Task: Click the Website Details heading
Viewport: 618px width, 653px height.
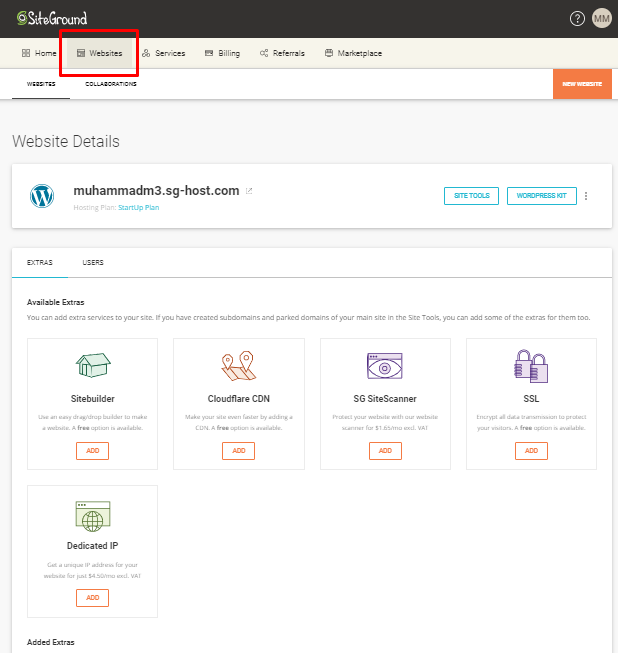Action: 66,142
